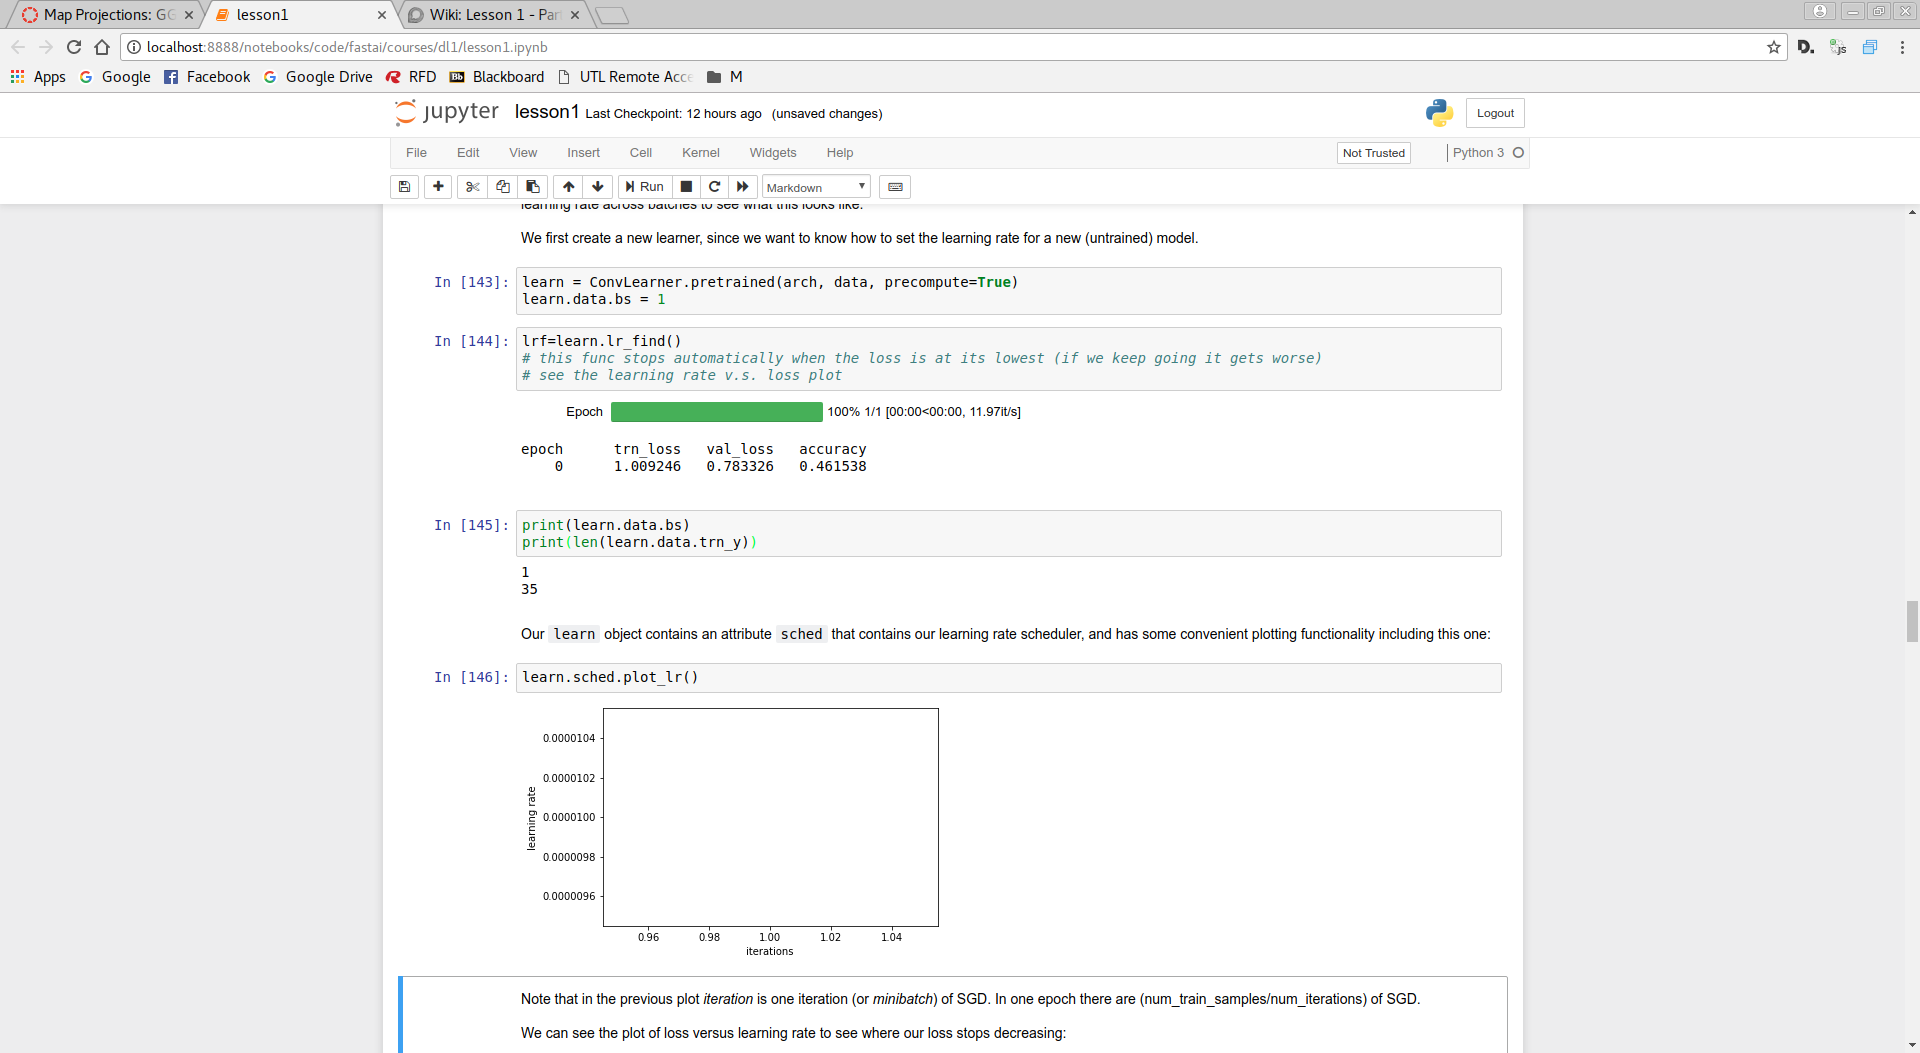The height and width of the screenshot is (1053, 1920).
Task: Restart kernel and rerun all with fast-forward icon
Action: point(743,187)
